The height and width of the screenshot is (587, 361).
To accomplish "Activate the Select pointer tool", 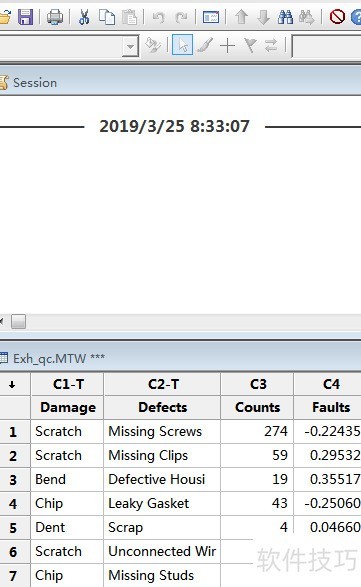I will 182,45.
